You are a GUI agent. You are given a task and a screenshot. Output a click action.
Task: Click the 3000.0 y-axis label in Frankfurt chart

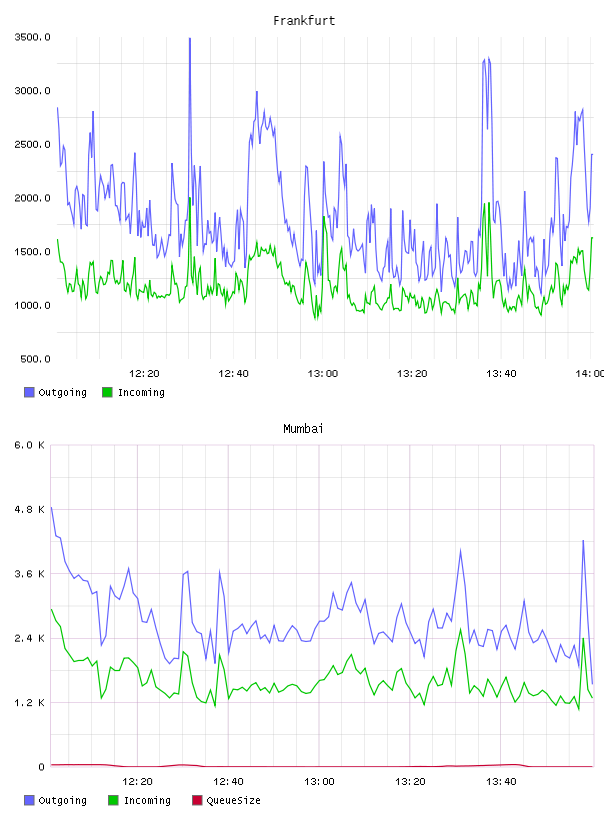(x=32, y=91)
